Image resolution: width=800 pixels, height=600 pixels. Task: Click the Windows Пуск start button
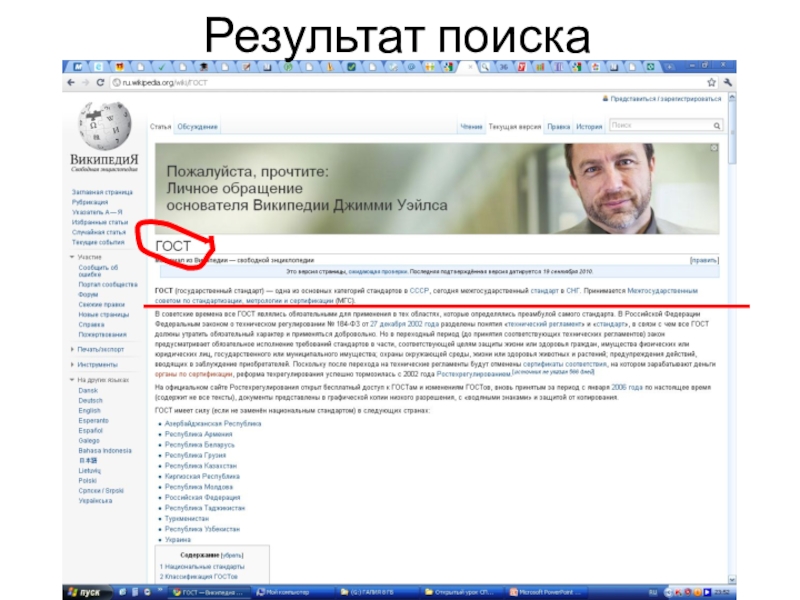[85, 592]
